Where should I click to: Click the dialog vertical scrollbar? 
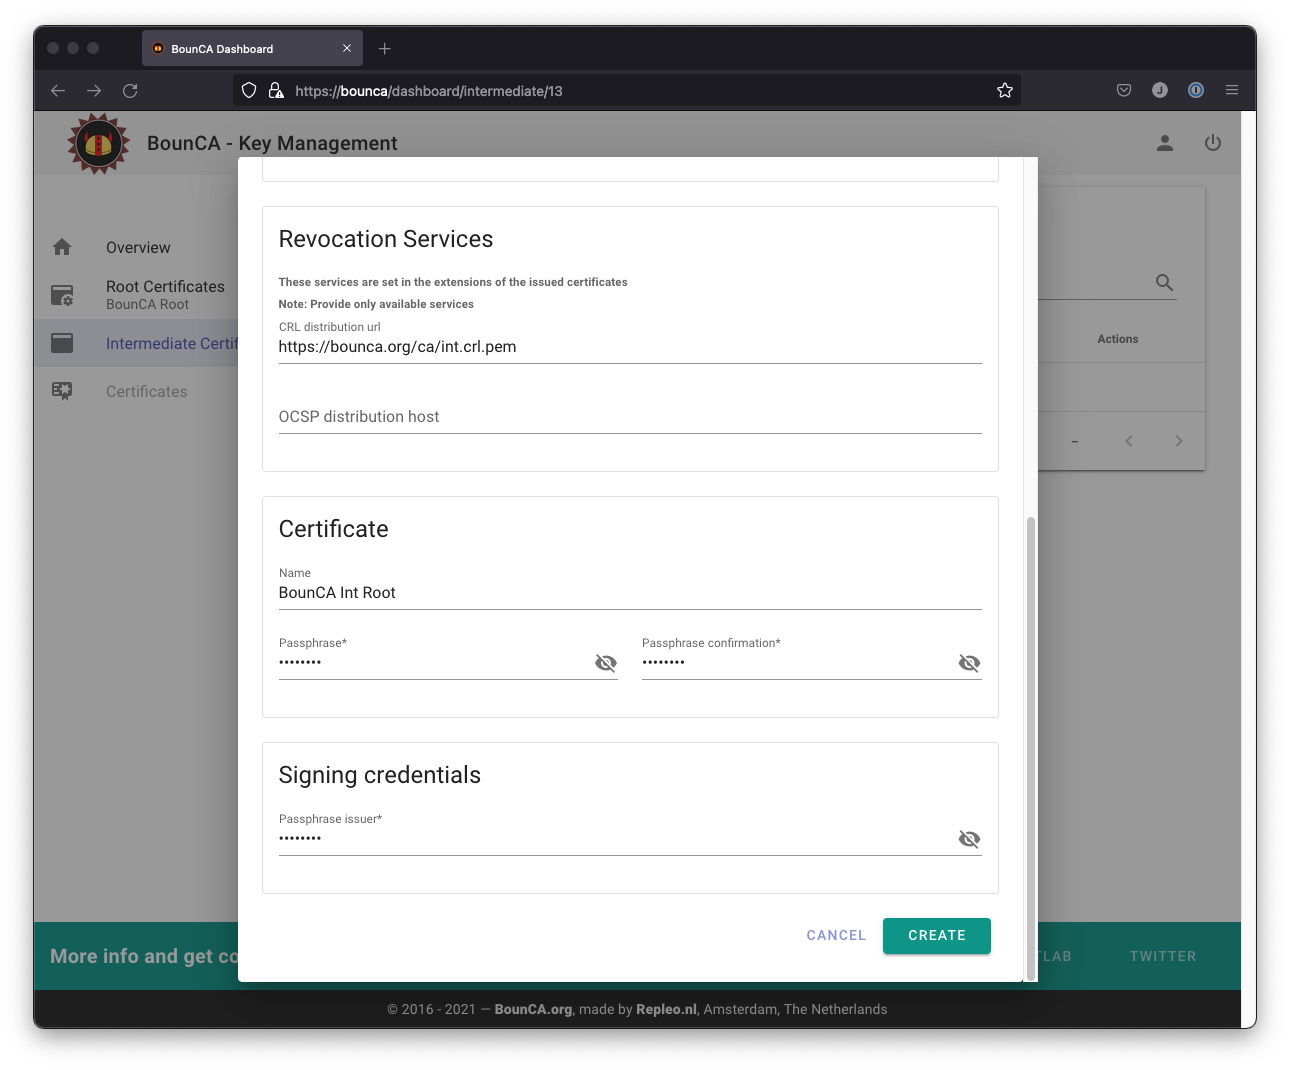1031,748
